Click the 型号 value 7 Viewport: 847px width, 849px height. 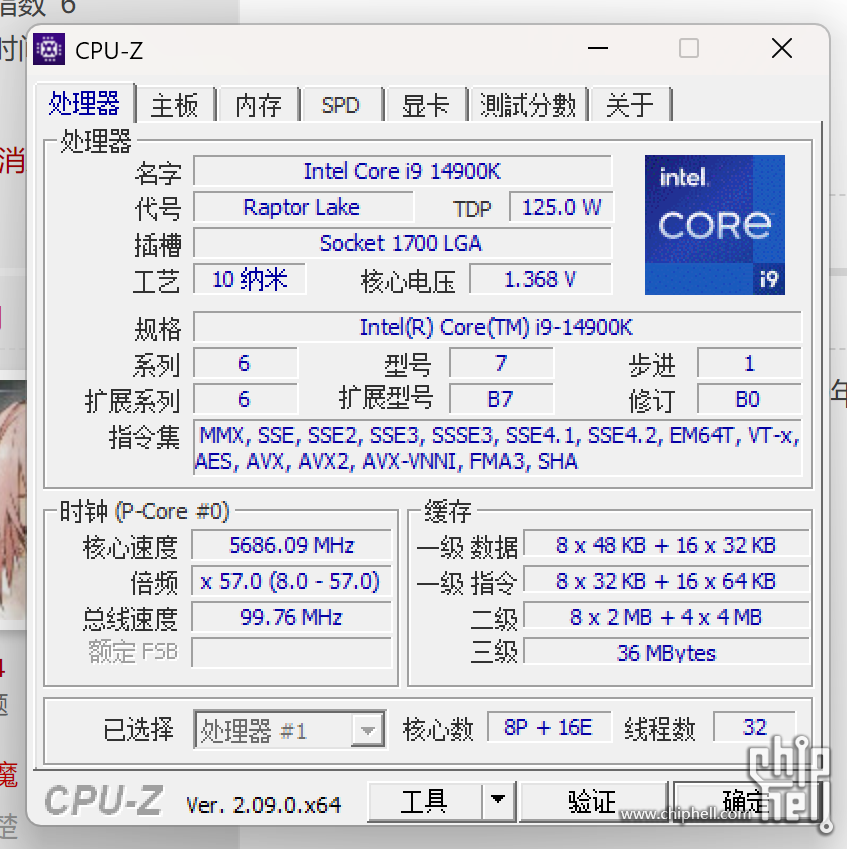[501, 363]
